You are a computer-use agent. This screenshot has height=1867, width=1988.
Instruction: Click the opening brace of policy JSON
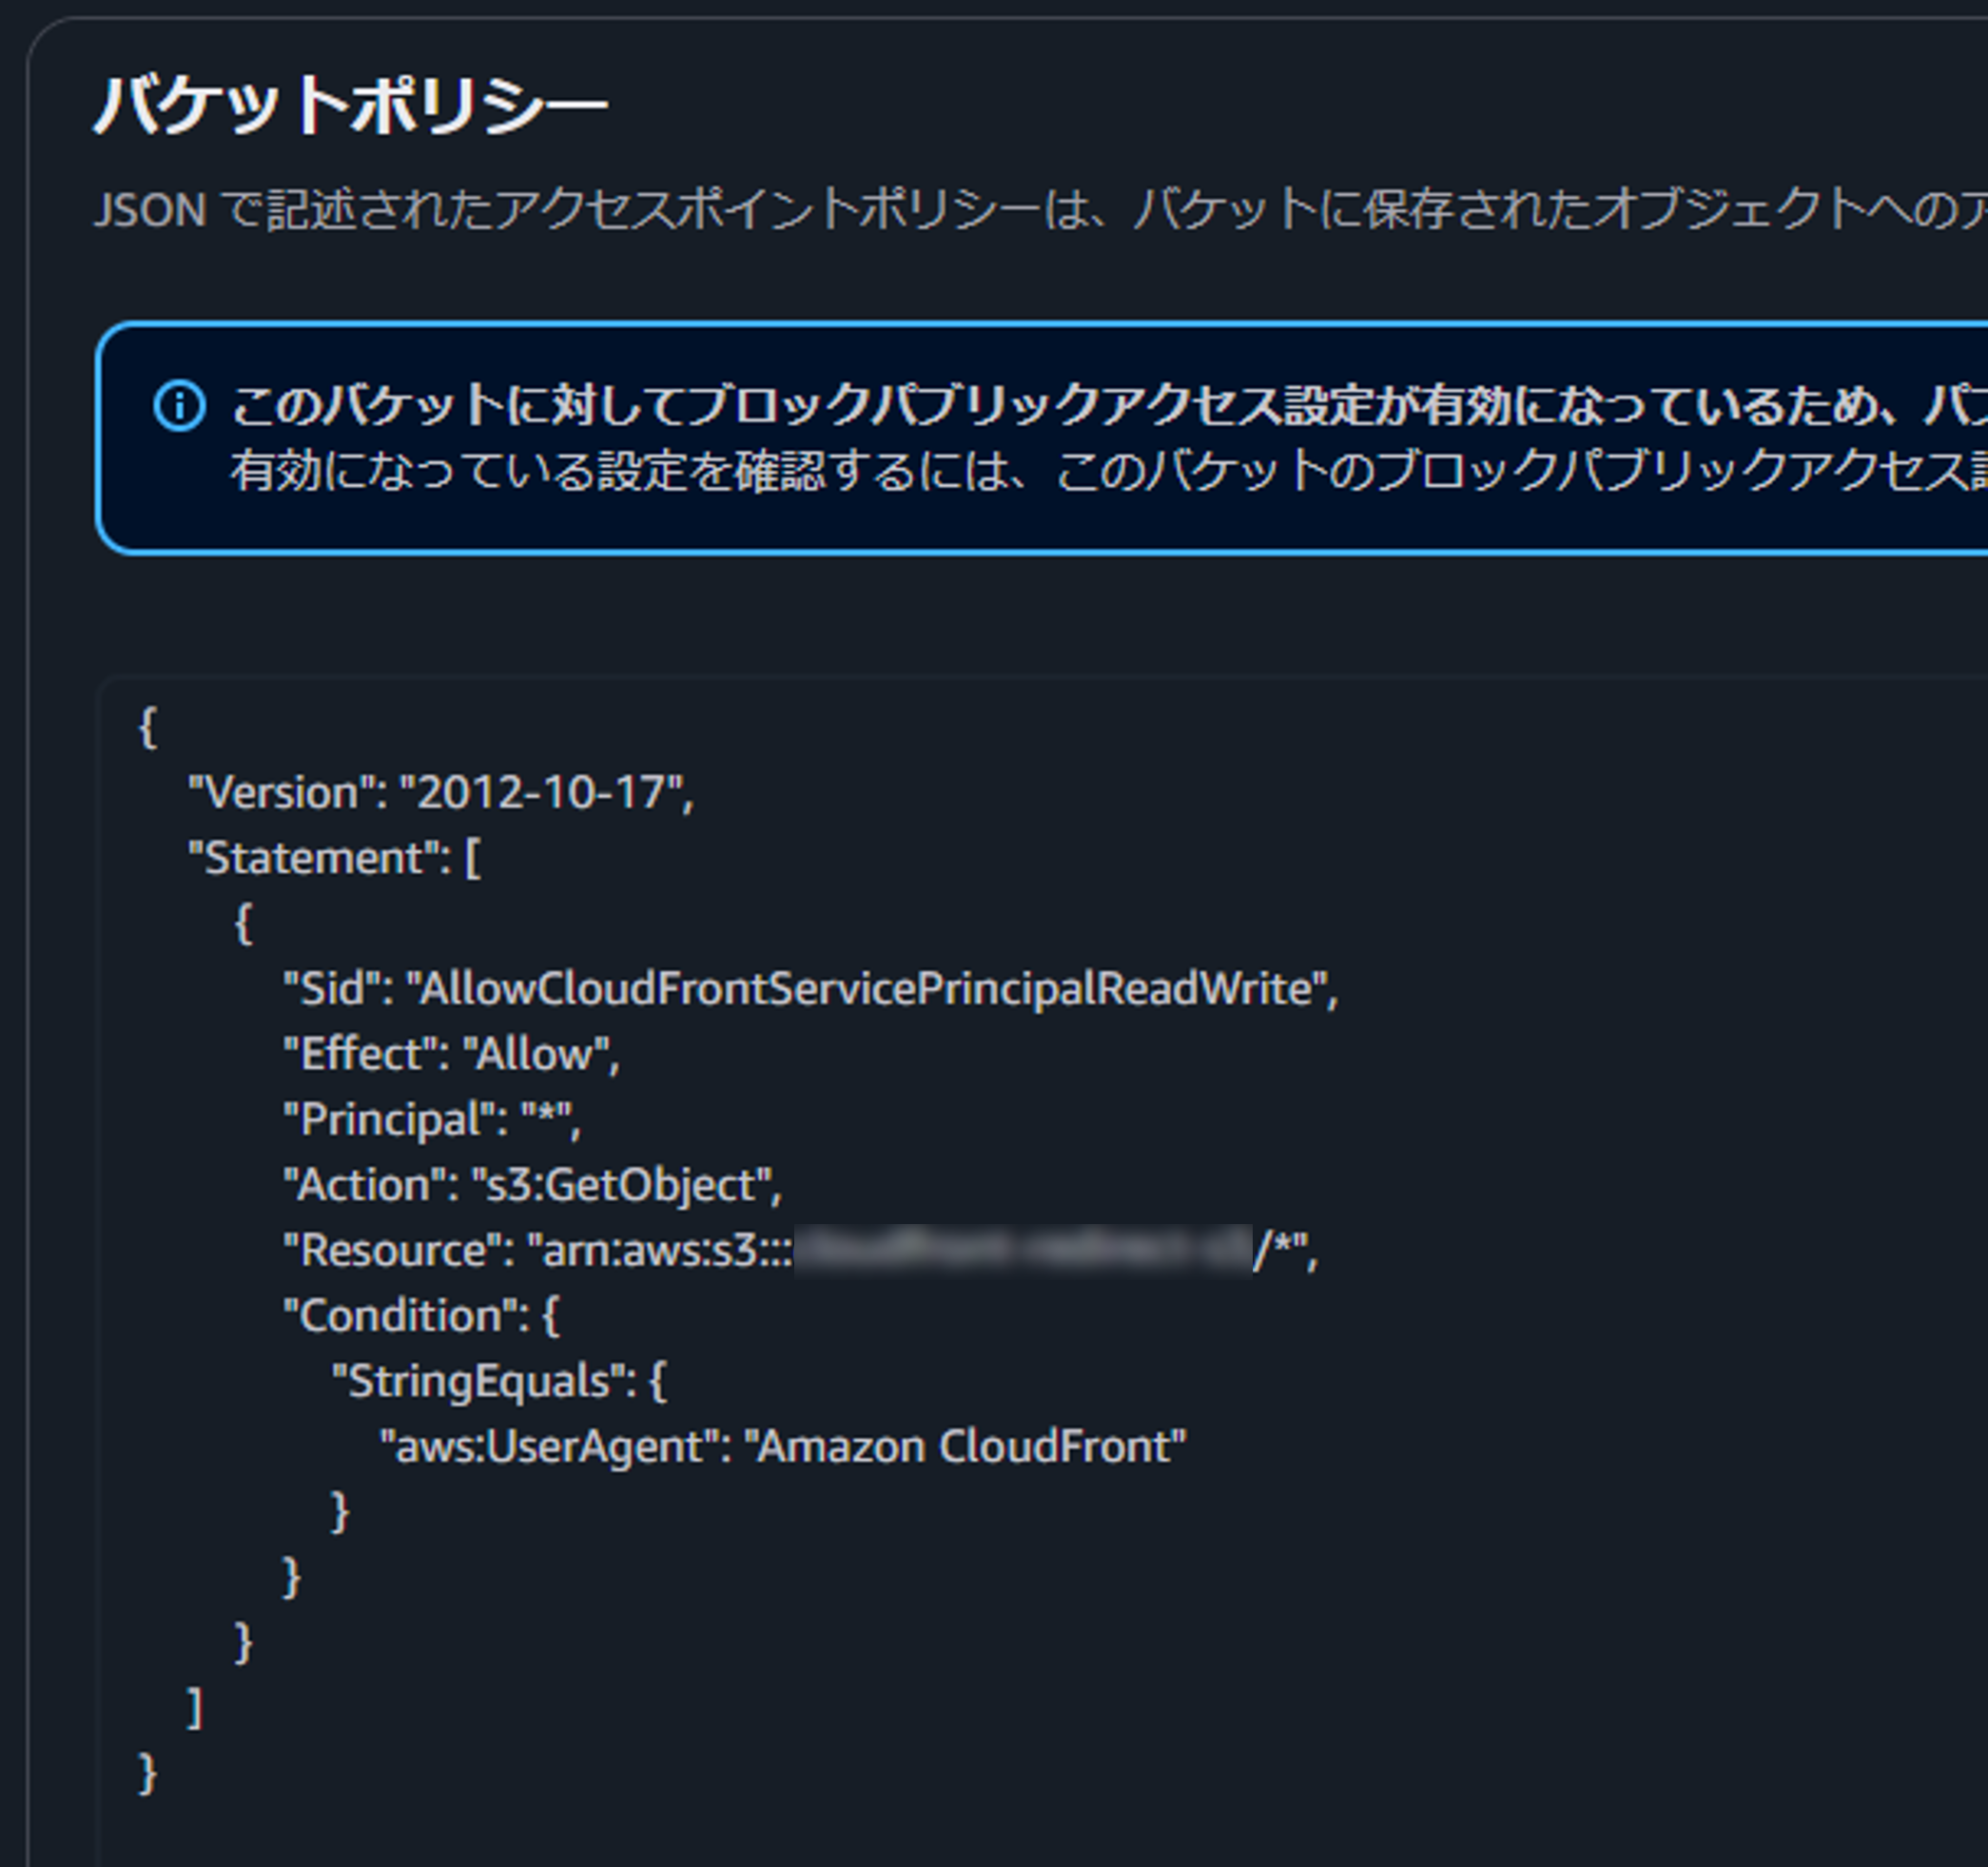[x=147, y=728]
